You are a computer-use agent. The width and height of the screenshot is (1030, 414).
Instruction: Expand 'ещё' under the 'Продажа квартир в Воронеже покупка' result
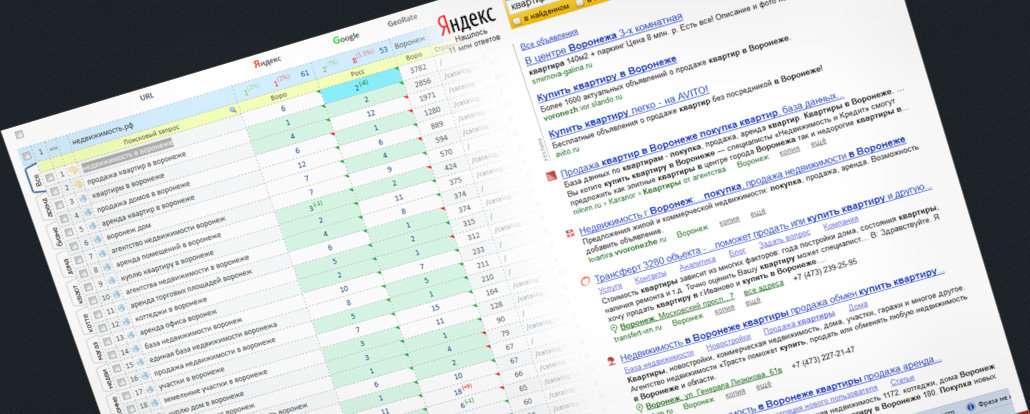(817, 143)
